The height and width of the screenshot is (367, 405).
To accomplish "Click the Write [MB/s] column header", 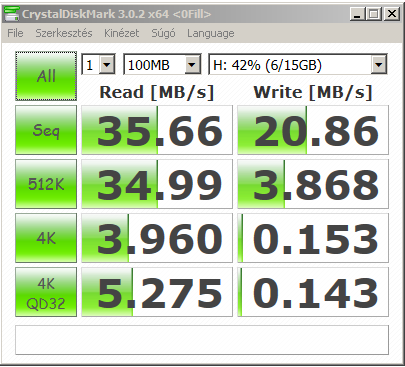I will (313, 92).
